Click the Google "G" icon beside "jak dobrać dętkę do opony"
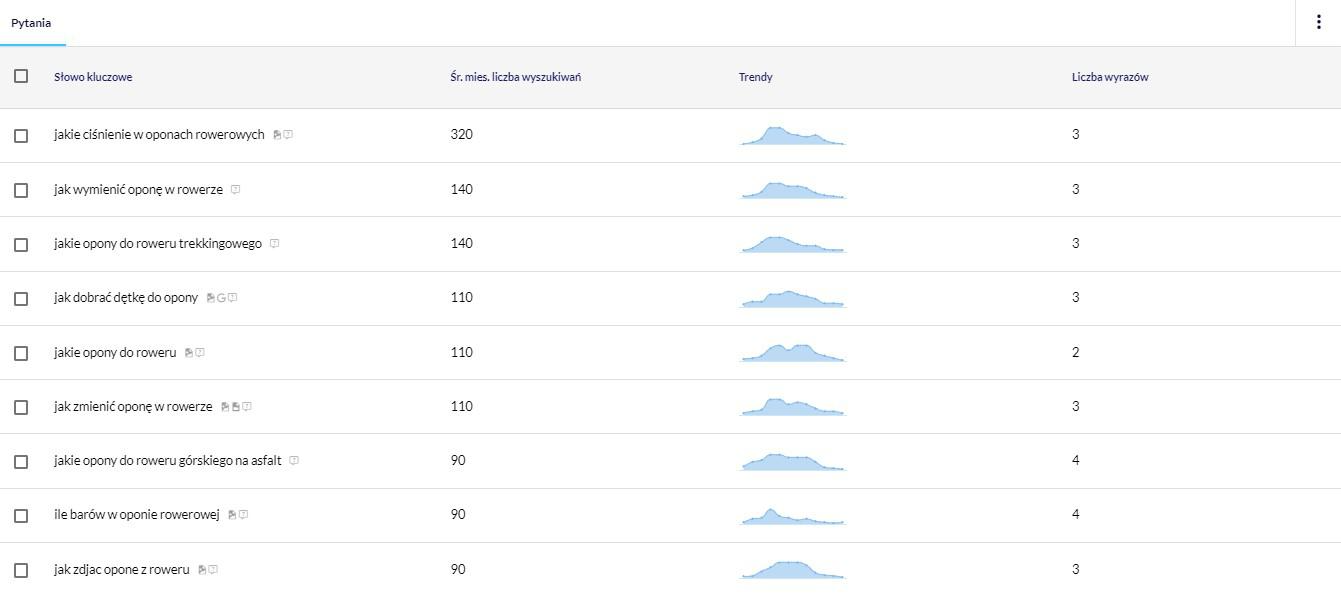The width and height of the screenshot is (1341, 594). 221,298
